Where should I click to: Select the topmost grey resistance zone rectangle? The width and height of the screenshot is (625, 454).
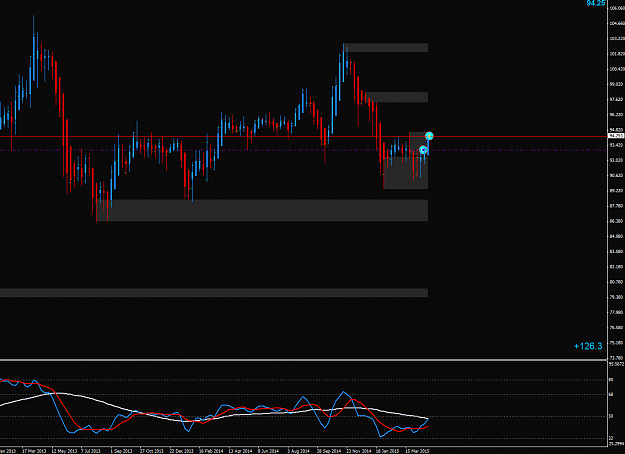pos(386,47)
